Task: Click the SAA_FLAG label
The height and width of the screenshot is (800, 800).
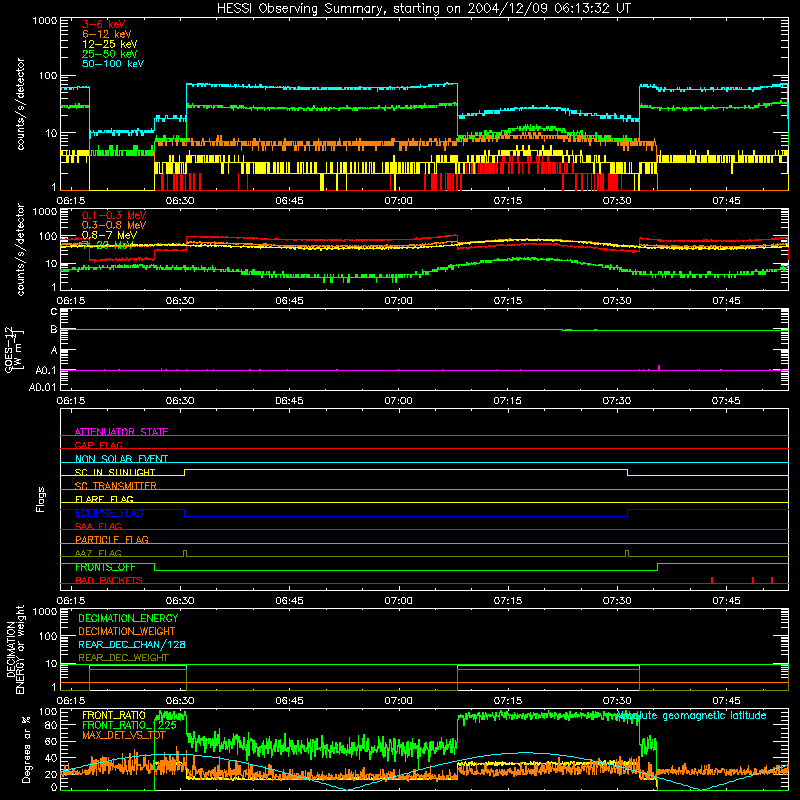Action: coord(98,526)
